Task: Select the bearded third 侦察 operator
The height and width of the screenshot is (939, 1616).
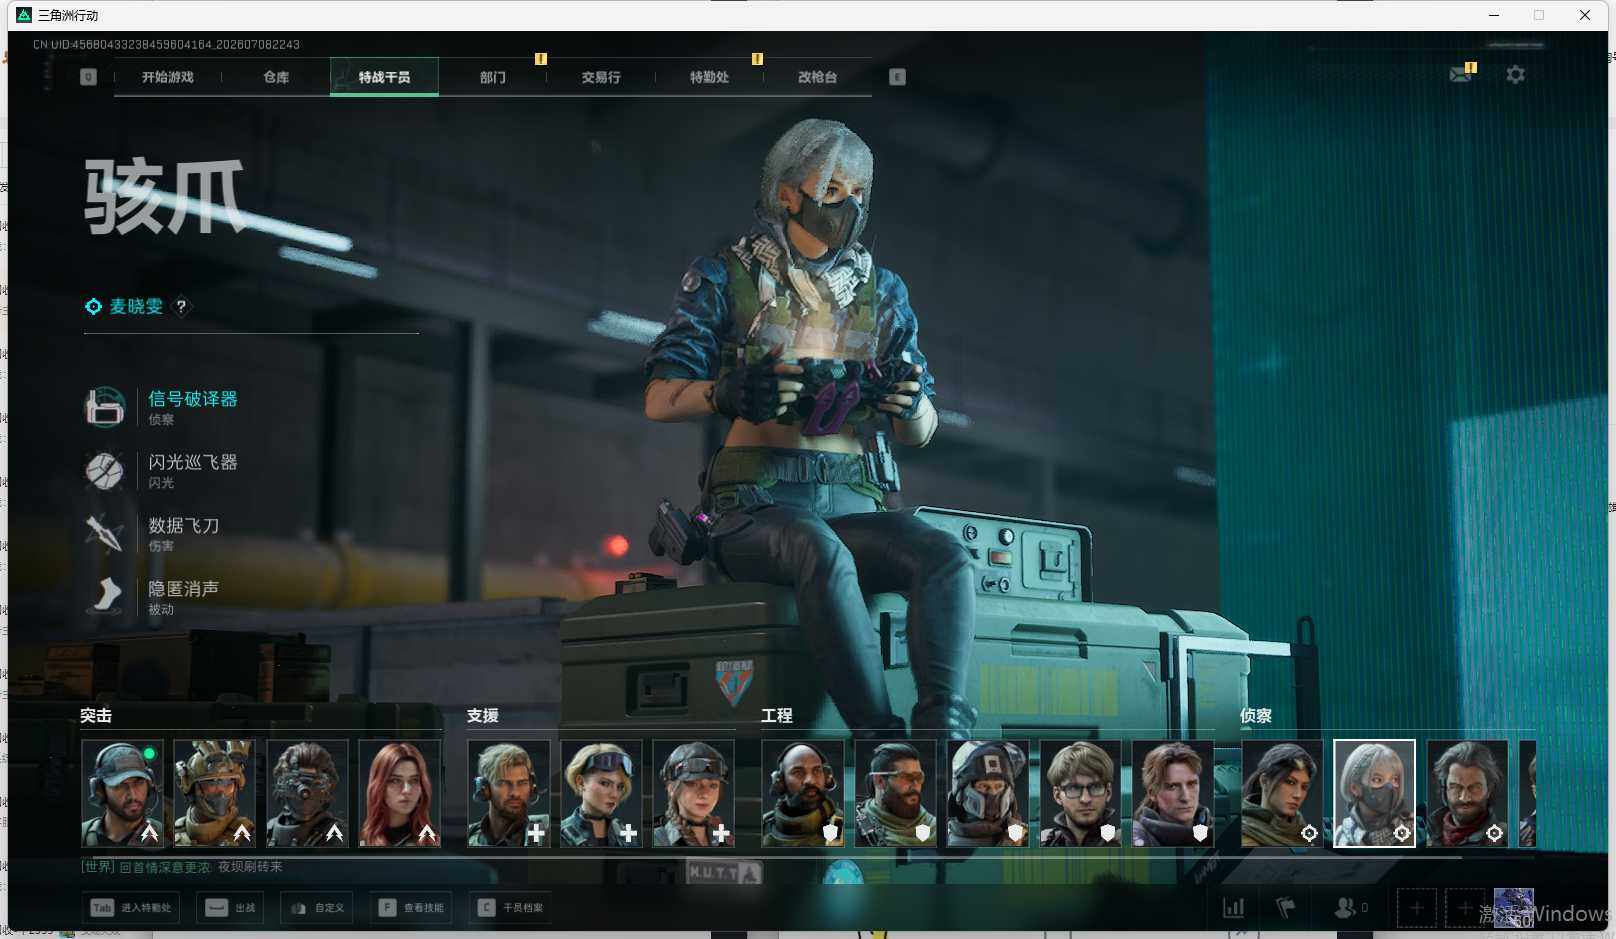Action: click(x=1467, y=793)
